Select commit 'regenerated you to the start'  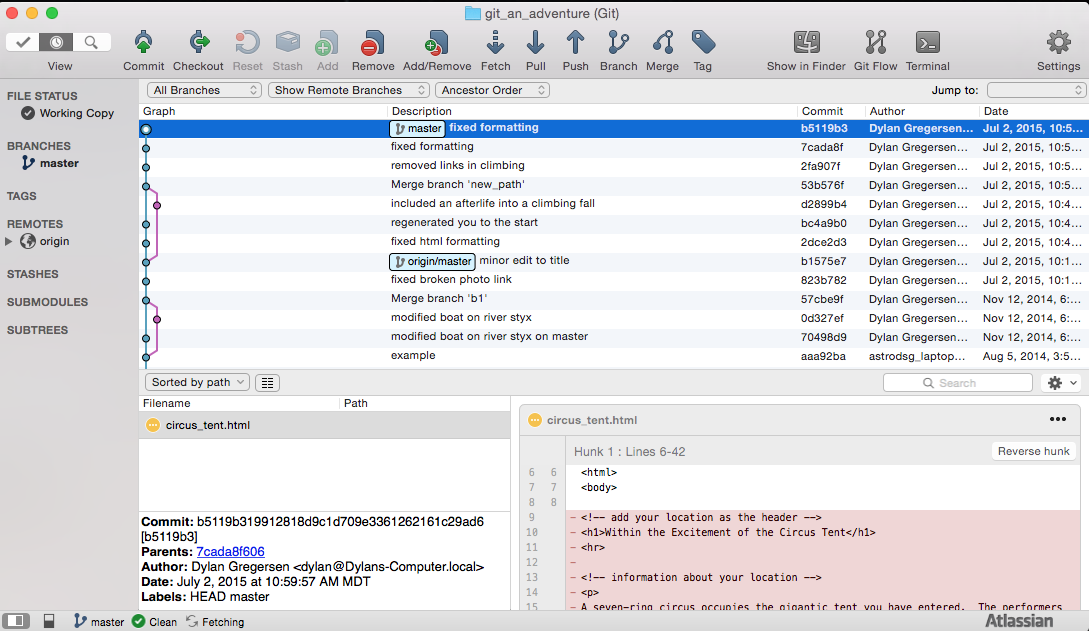point(613,223)
